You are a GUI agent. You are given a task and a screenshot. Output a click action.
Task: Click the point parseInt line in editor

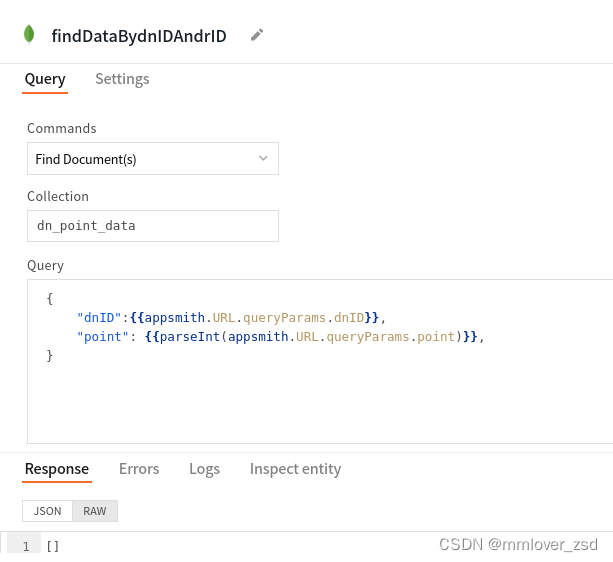tap(281, 337)
